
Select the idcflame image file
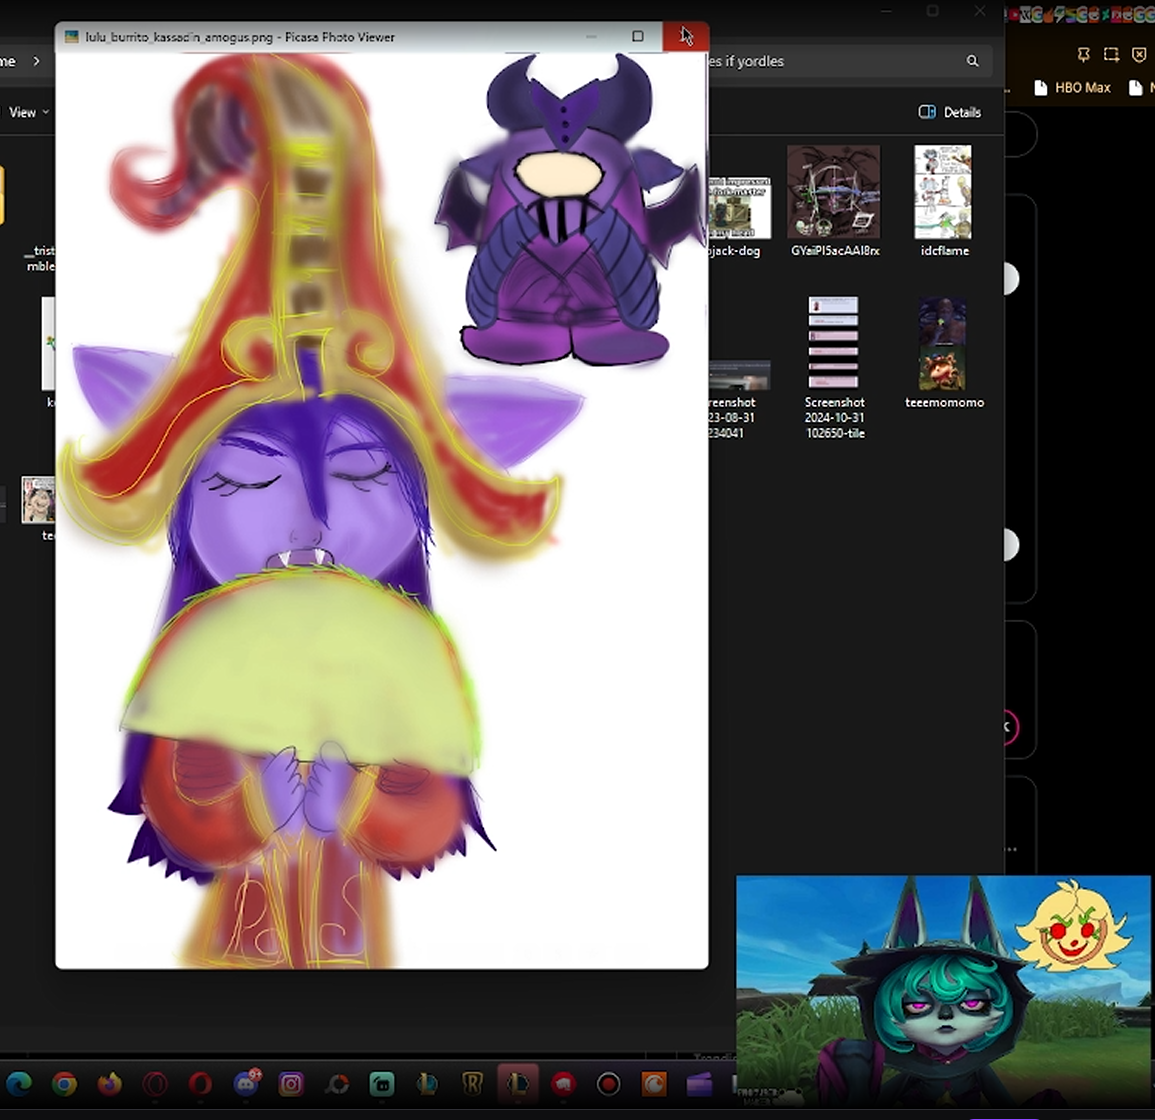point(944,202)
